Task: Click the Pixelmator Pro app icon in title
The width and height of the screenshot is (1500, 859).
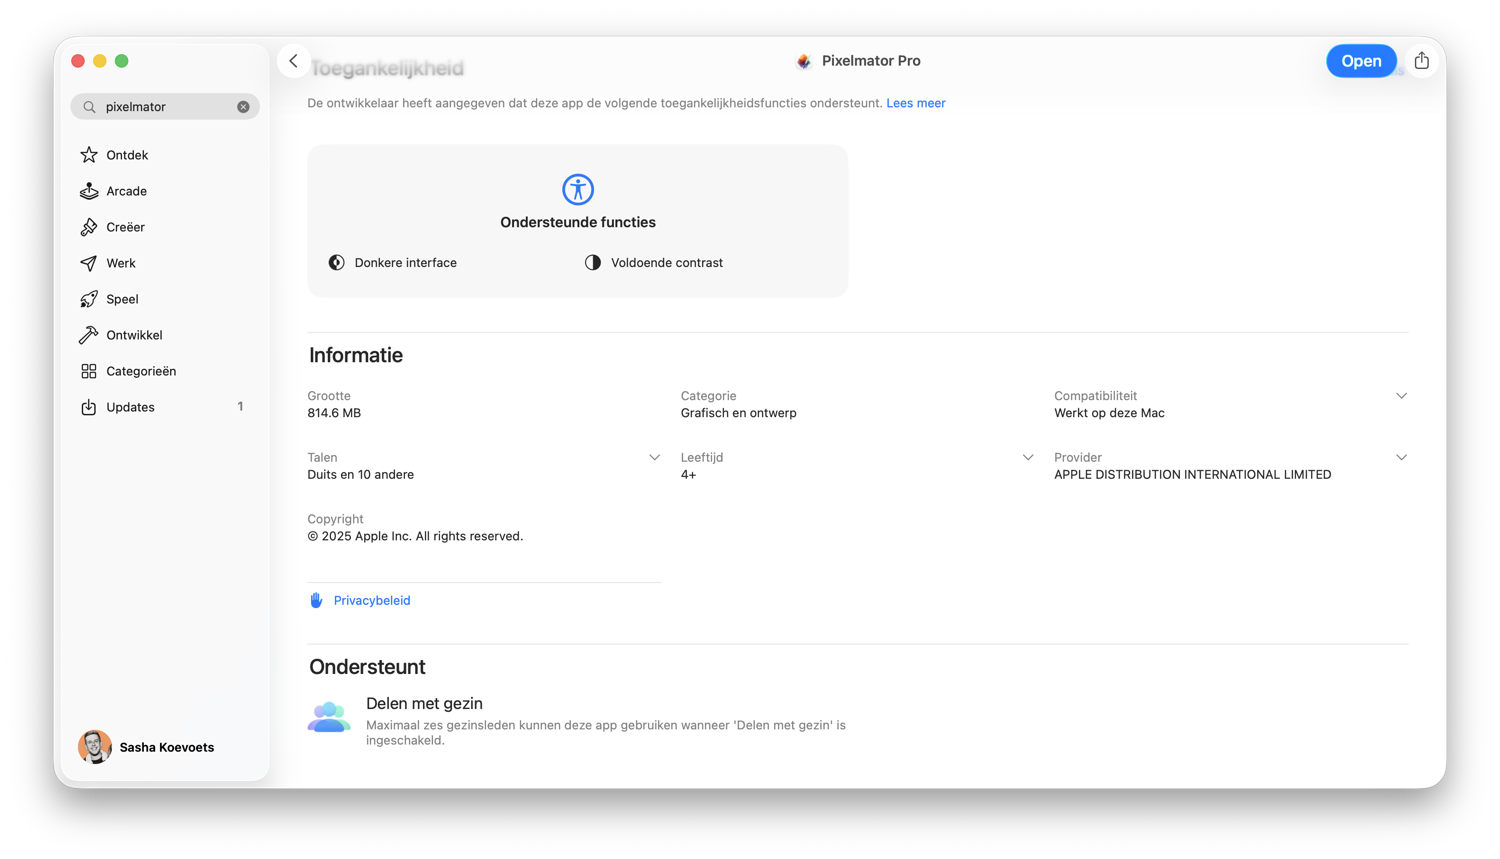Action: [804, 61]
